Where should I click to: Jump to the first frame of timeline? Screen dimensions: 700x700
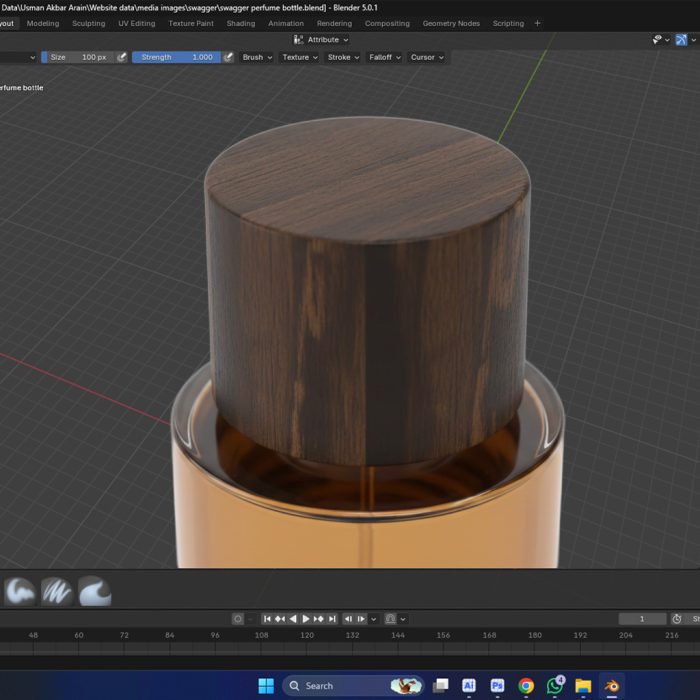268,619
